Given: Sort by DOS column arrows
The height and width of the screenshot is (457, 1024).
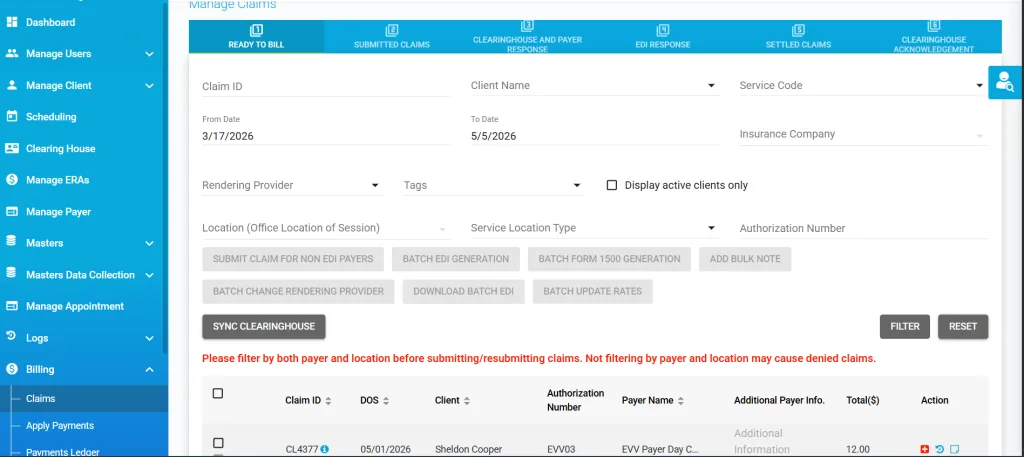Looking at the screenshot, I should click(386, 401).
